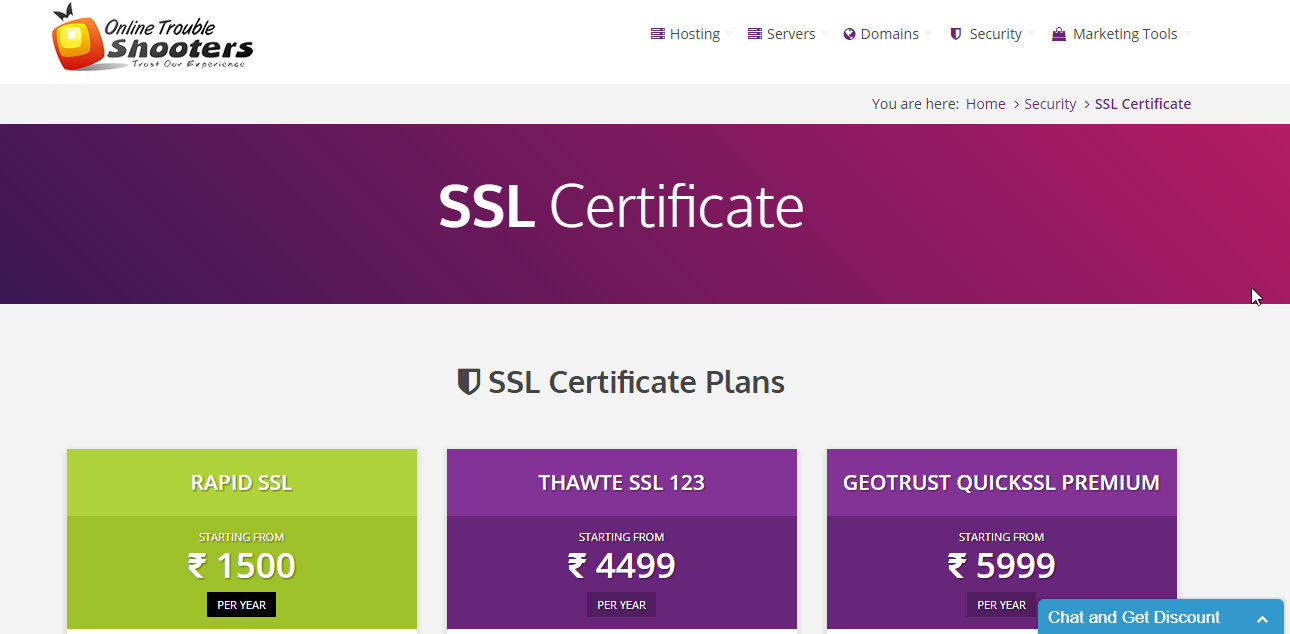Expand the Hosting dropdown menu

click(x=694, y=33)
